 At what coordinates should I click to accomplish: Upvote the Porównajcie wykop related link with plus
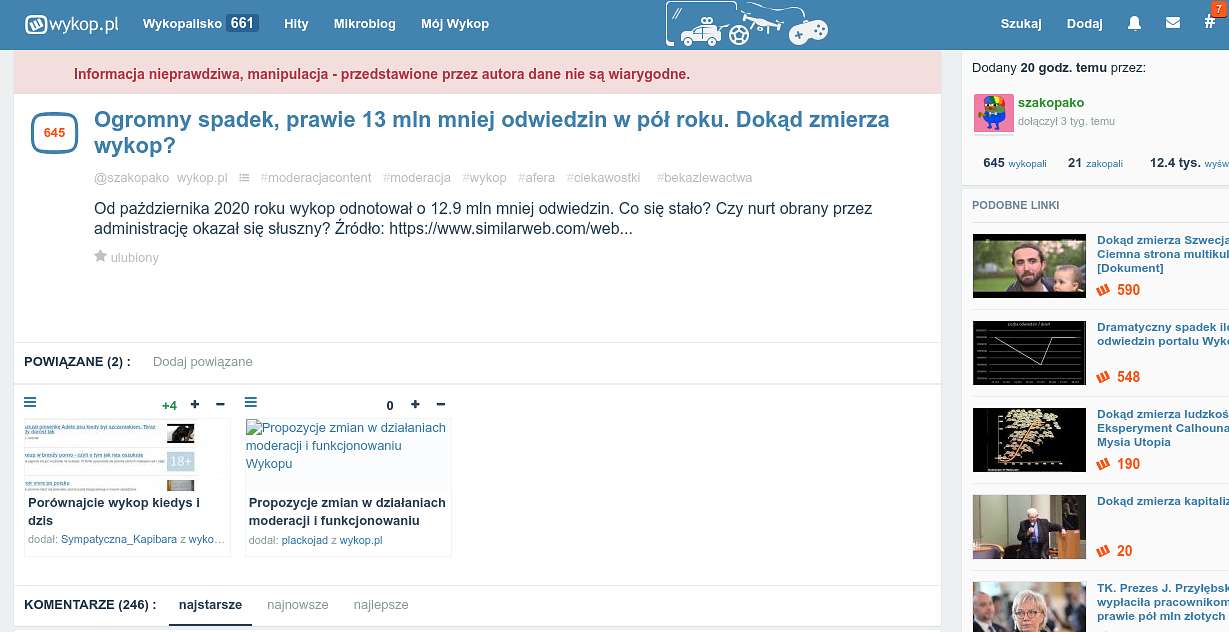(195, 404)
